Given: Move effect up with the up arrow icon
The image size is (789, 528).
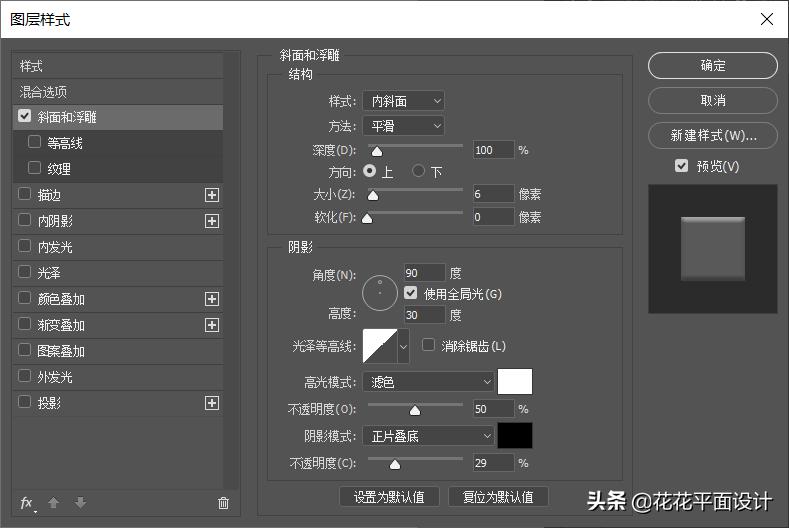Looking at the screenshot, I should click(53, 502).
